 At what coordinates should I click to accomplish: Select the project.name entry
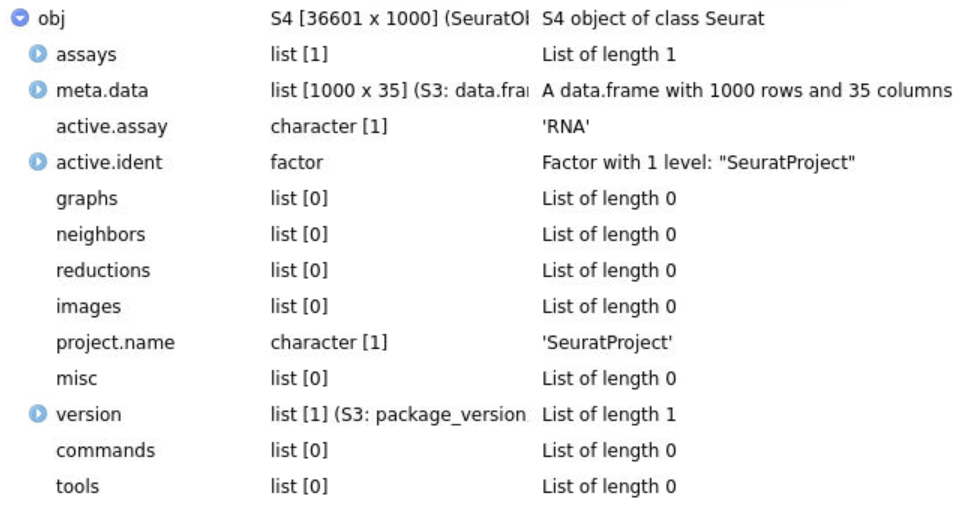(x=115, y=343)
